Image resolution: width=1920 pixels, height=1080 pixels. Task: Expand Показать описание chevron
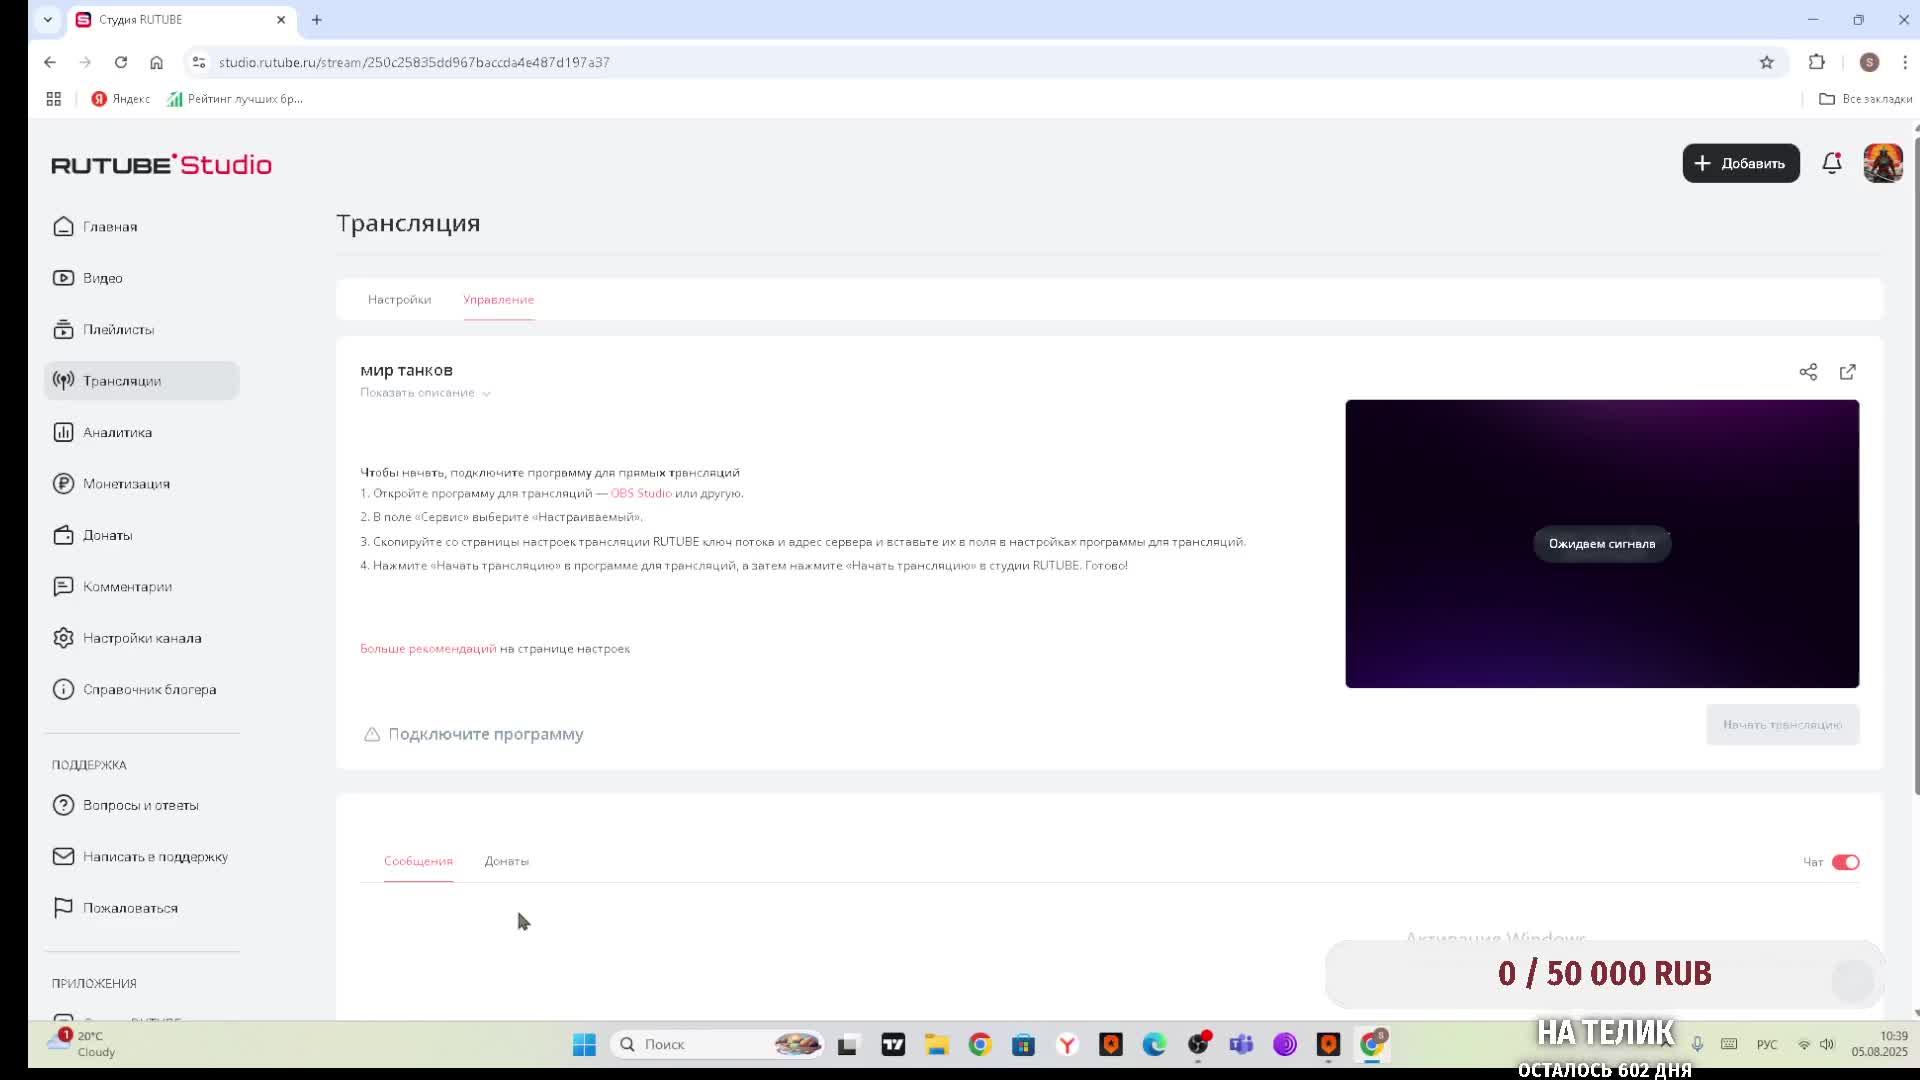point(486,394)
